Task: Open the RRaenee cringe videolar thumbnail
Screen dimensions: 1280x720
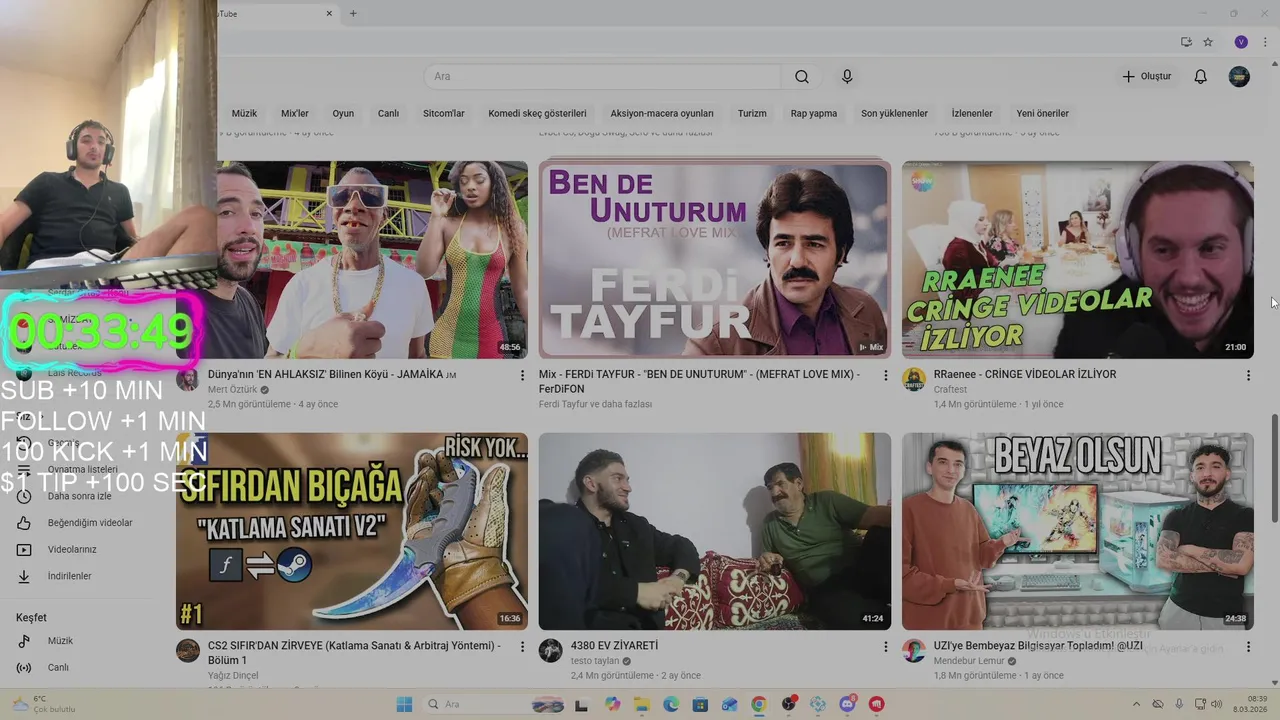Action: point(1077,260)
